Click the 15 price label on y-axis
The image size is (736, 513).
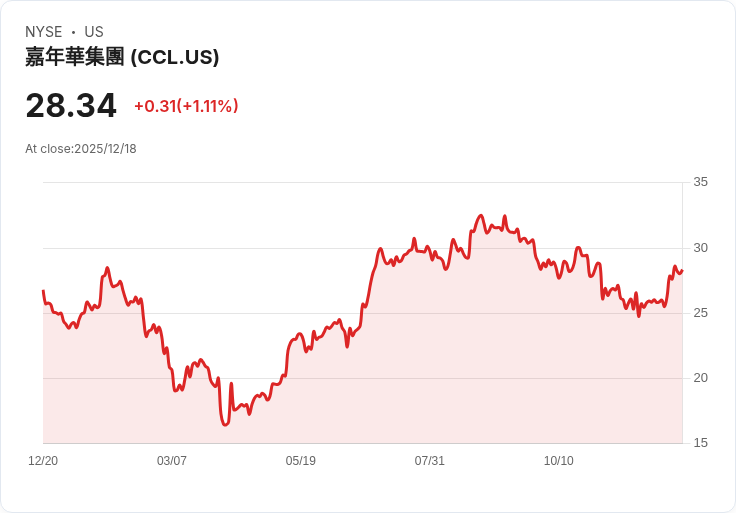[x=700, y=443]
